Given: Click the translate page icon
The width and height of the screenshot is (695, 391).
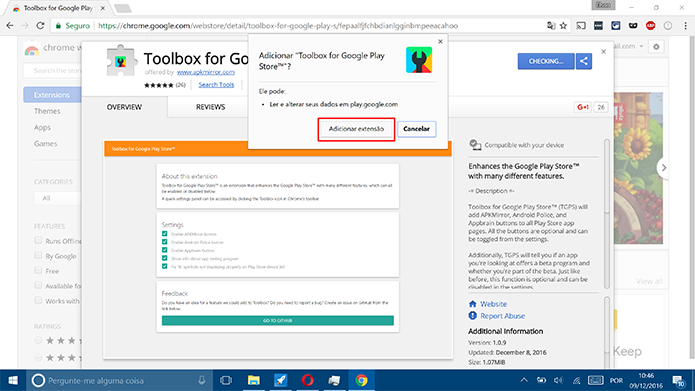Looking at the screenshot, I should click(x=551, y=26).
